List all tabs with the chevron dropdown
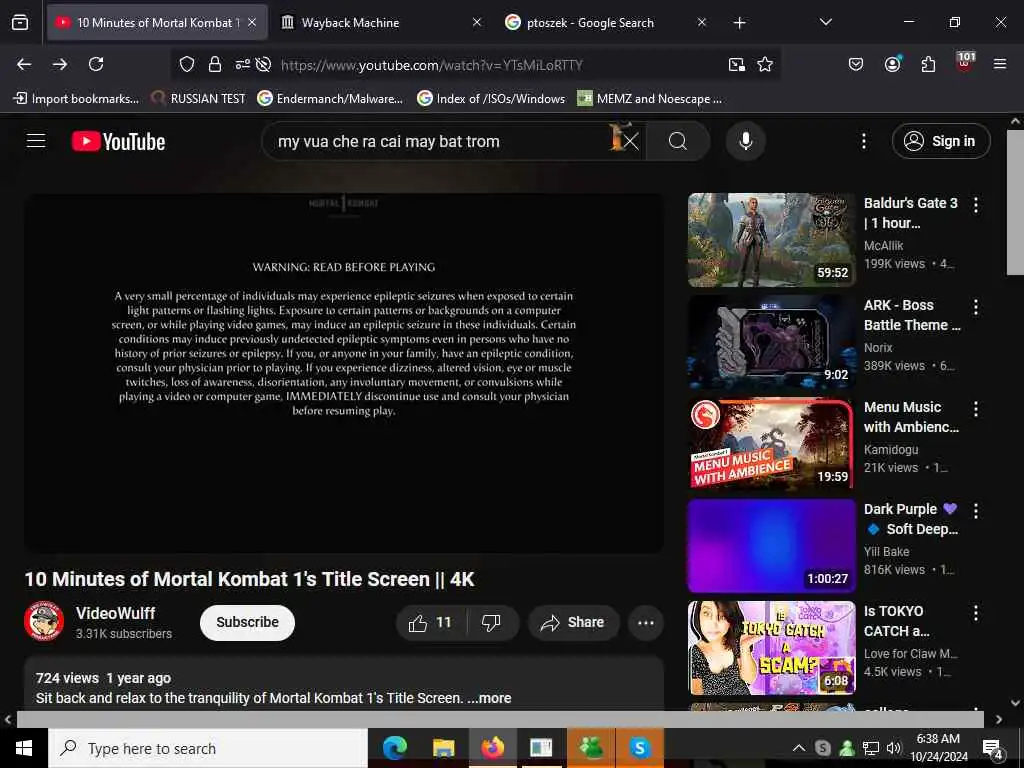Viewport: 1024px width, 768px height. click(825, 22)
